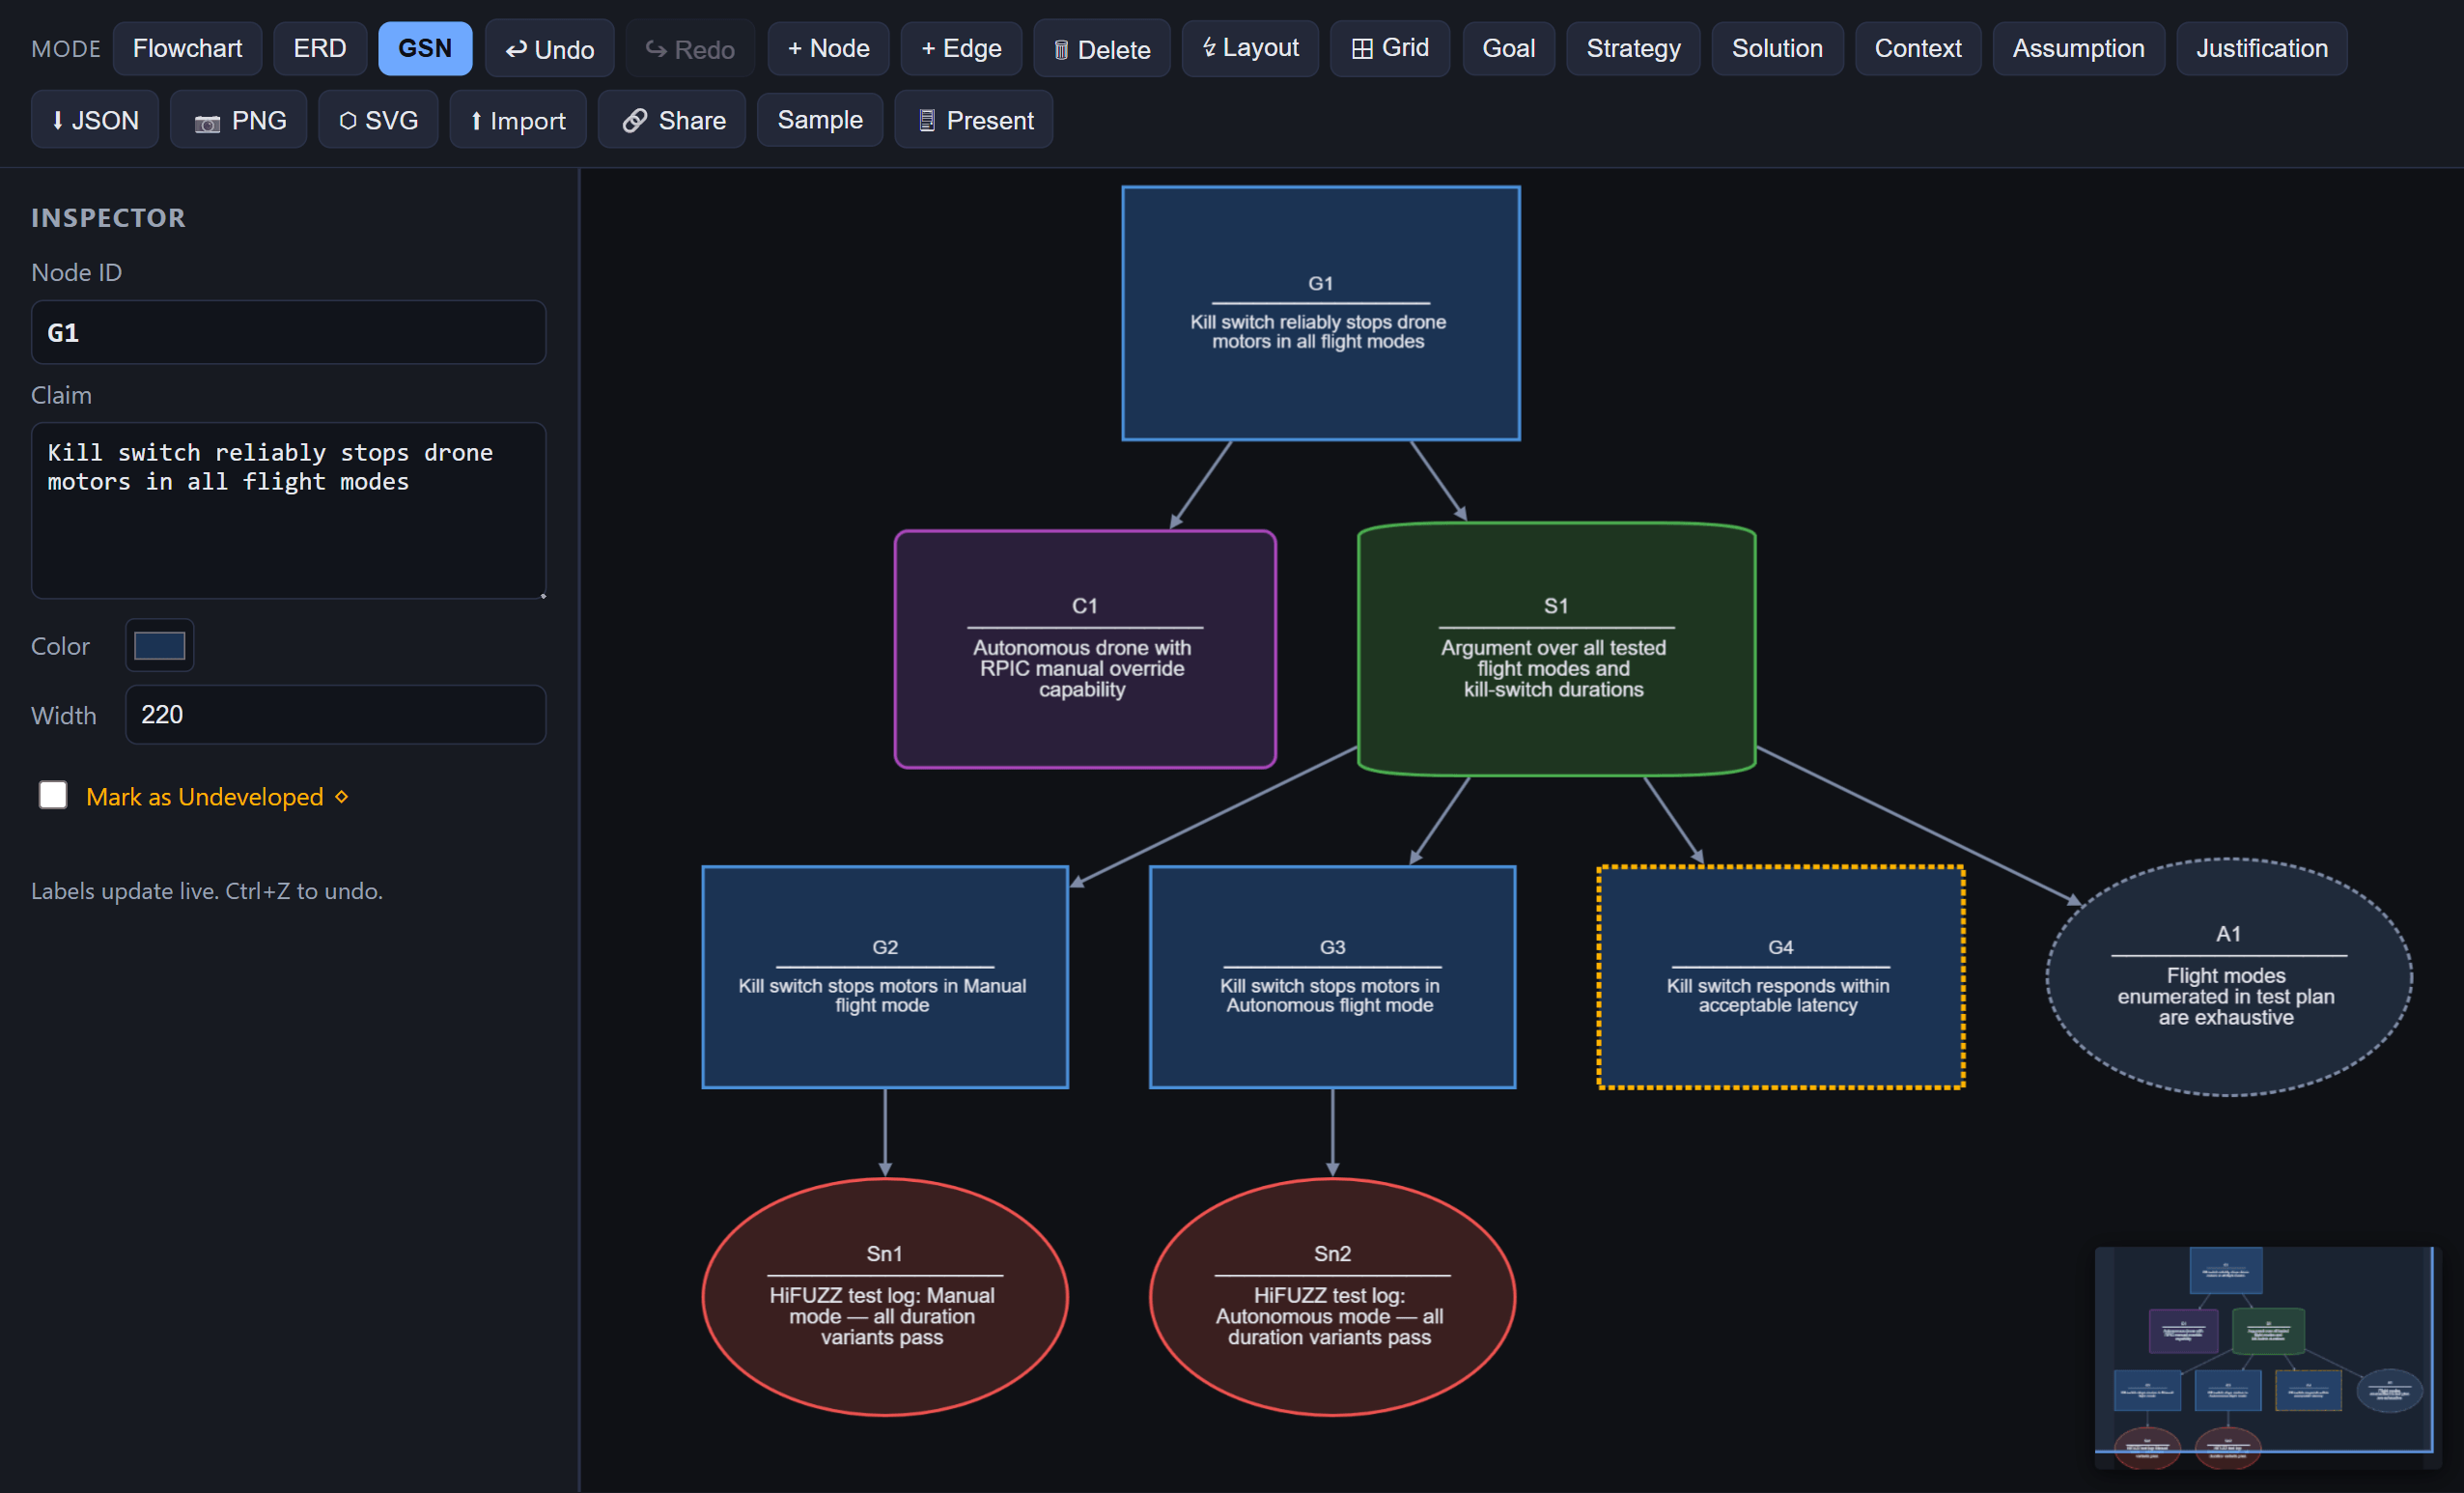Run auto Layout

(1250, 48)
